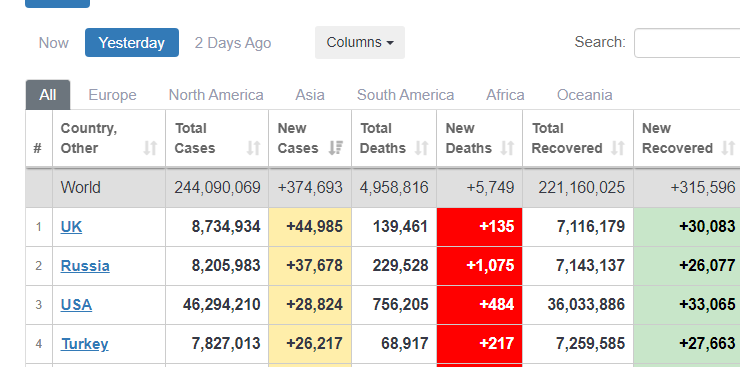Open the Oceania tab

[585, 95]
